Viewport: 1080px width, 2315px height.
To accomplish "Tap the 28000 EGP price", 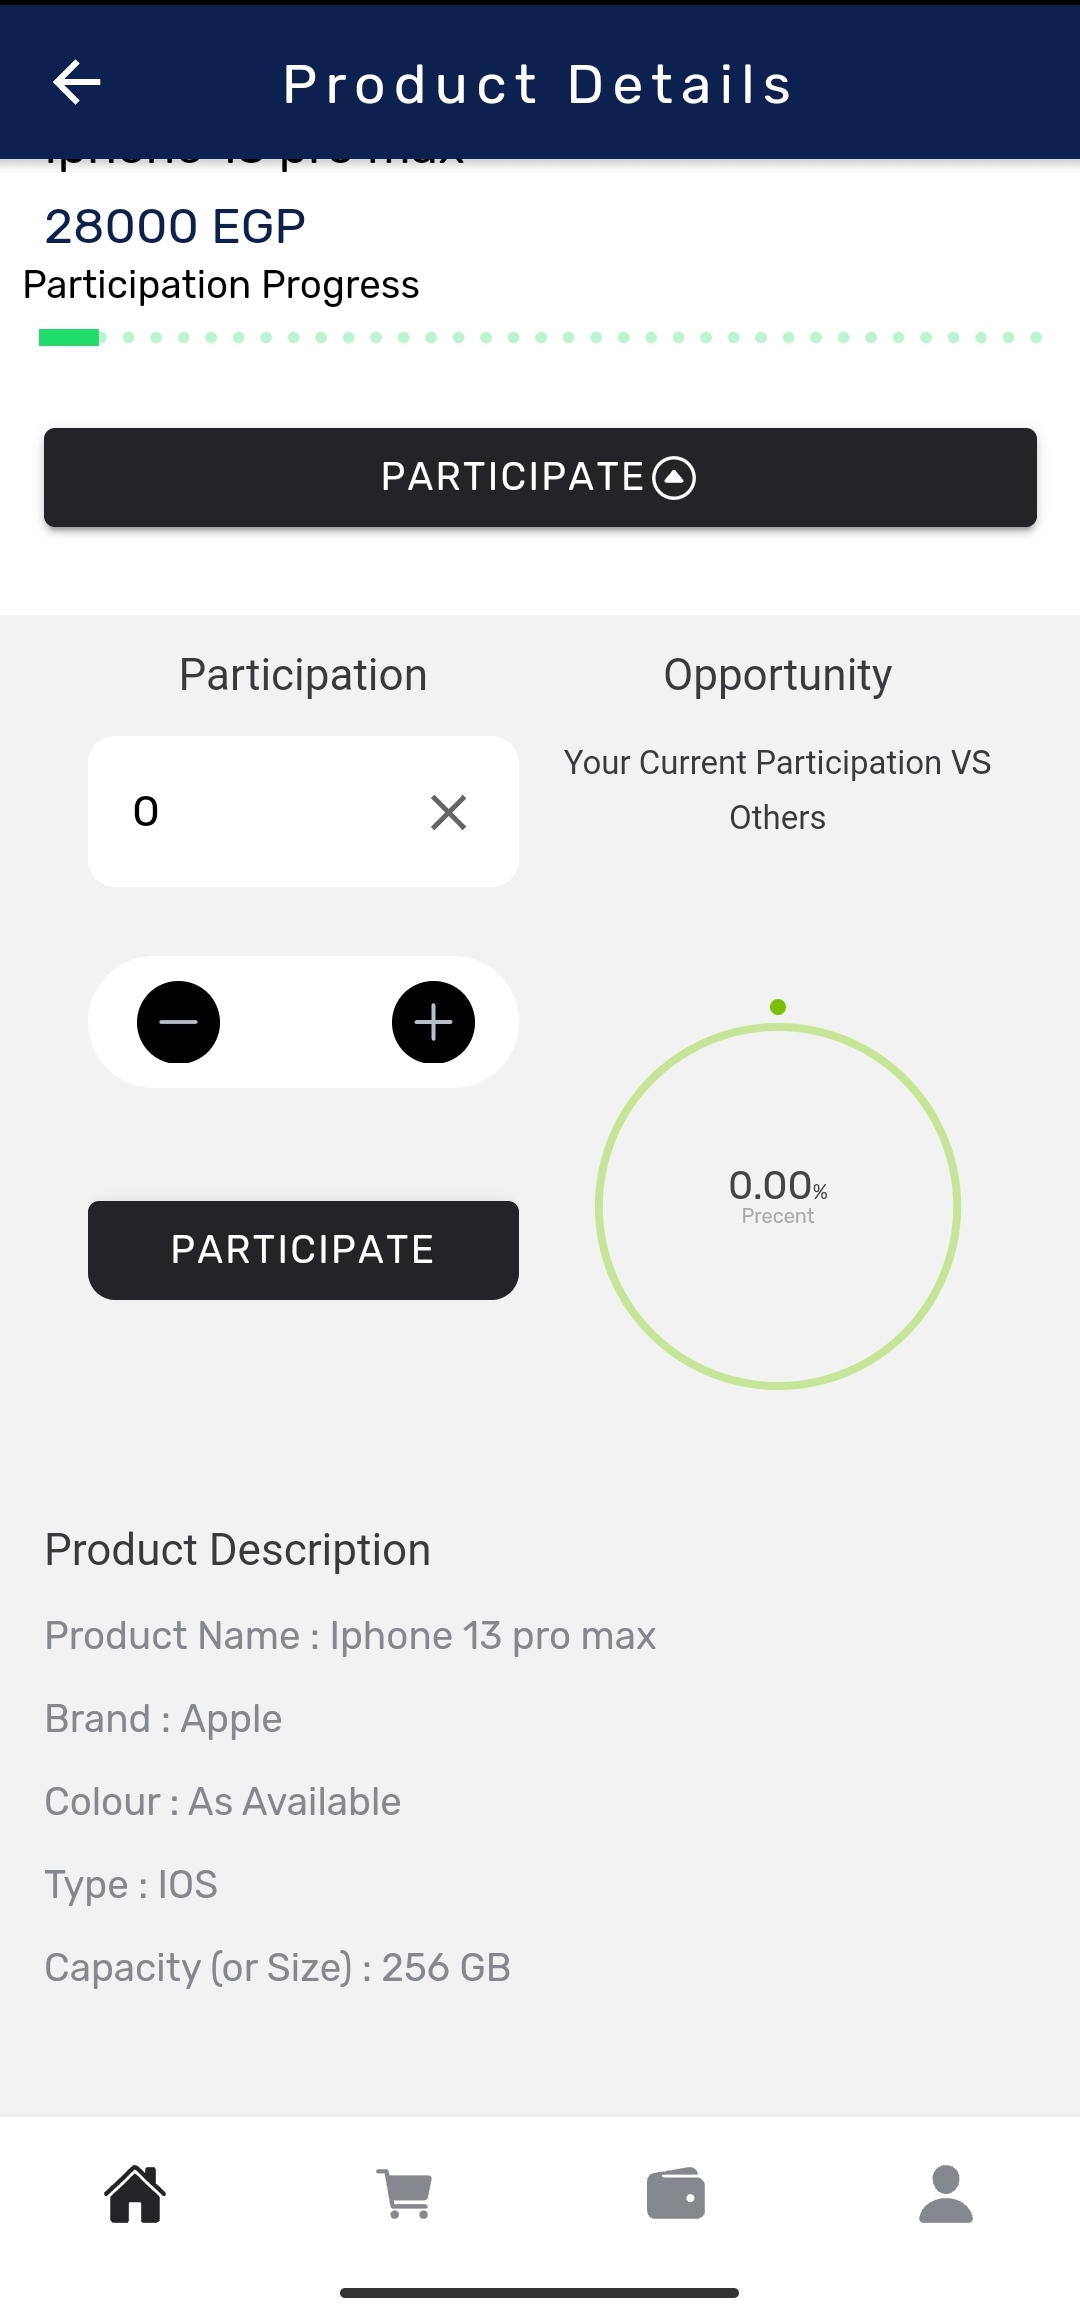I will click(x=175, y=226).
